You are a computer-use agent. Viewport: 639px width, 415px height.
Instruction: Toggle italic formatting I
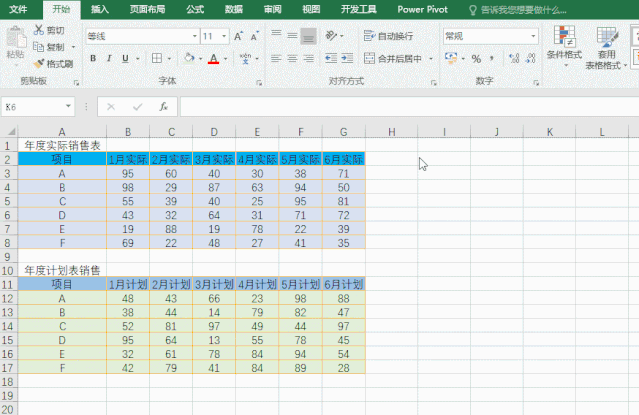[109, 58]
